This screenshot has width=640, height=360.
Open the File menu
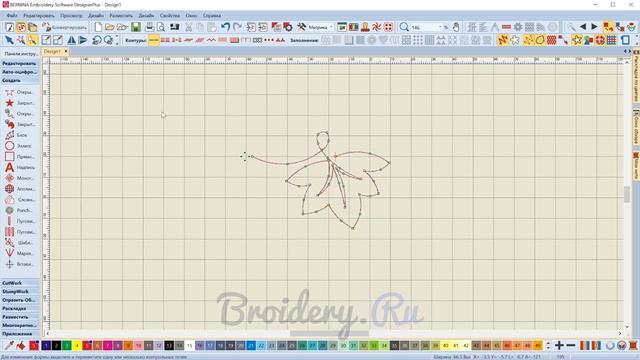11,16
